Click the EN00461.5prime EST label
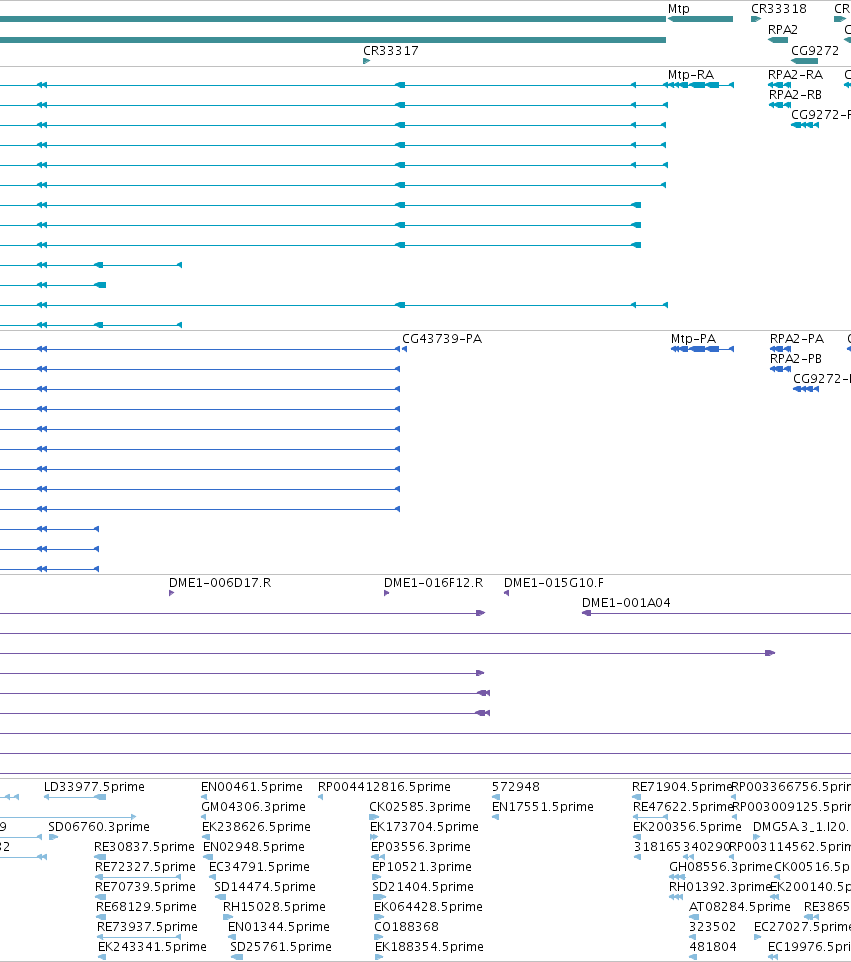Screen dimensions: 851x962 (252, 787)
